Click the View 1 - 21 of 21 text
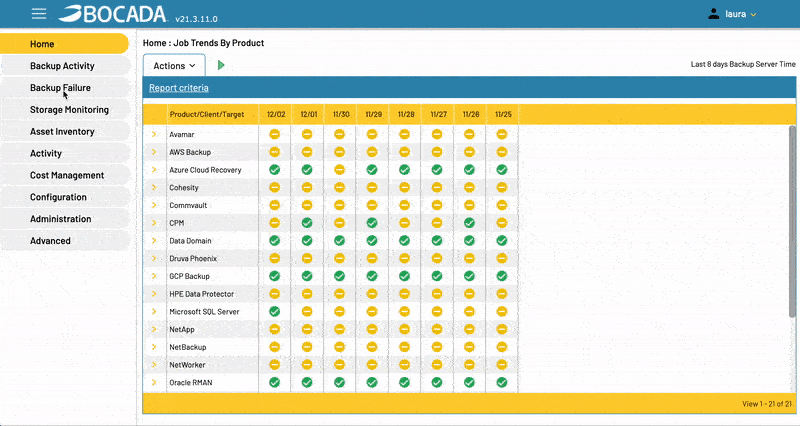800x426 pixels. pyautogui.click(x=767, y=404)
